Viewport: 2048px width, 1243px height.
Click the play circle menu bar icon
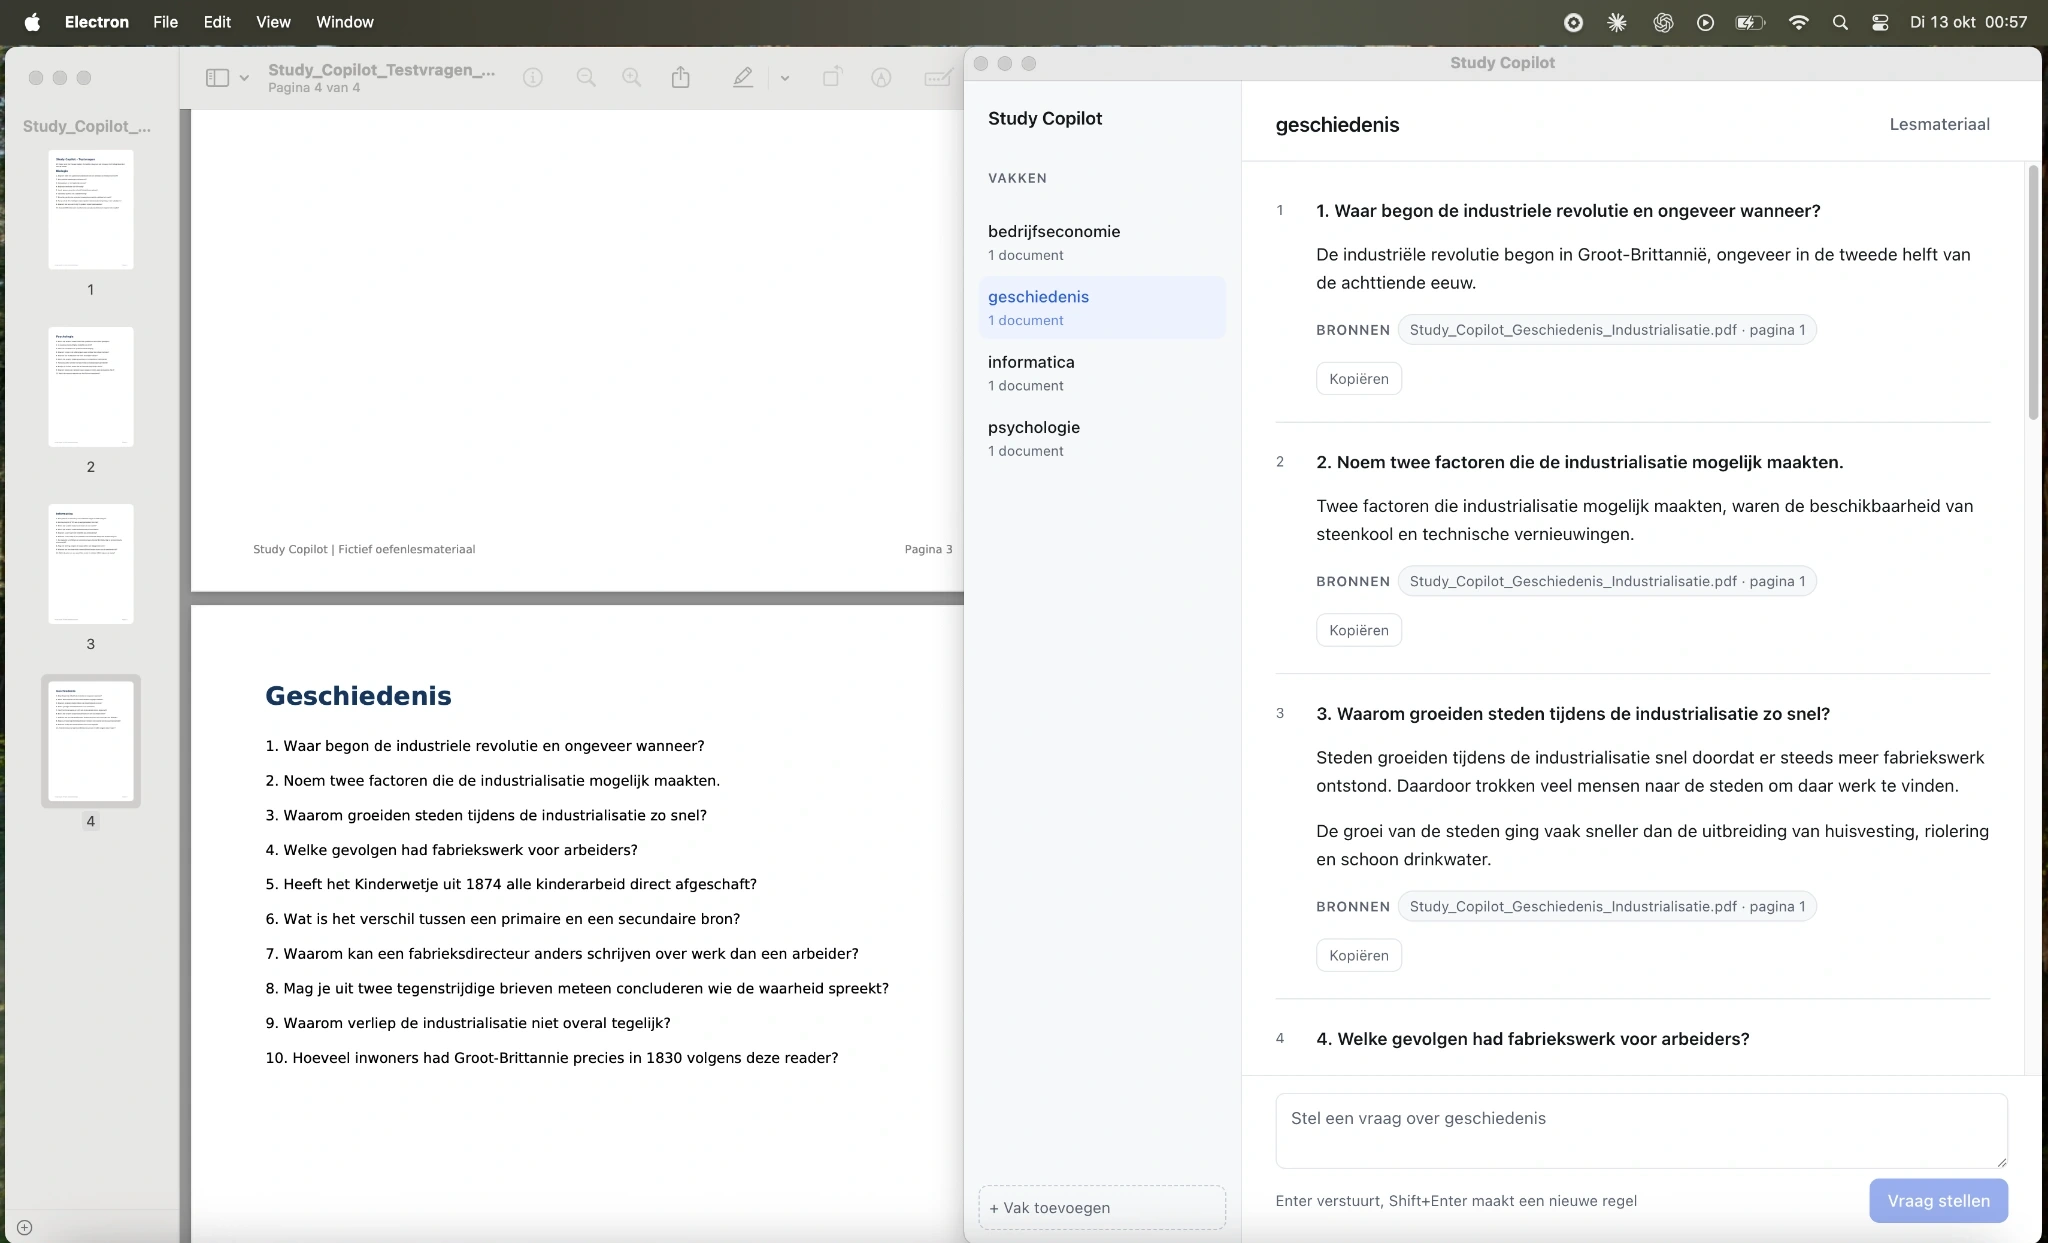(1706, 22)
